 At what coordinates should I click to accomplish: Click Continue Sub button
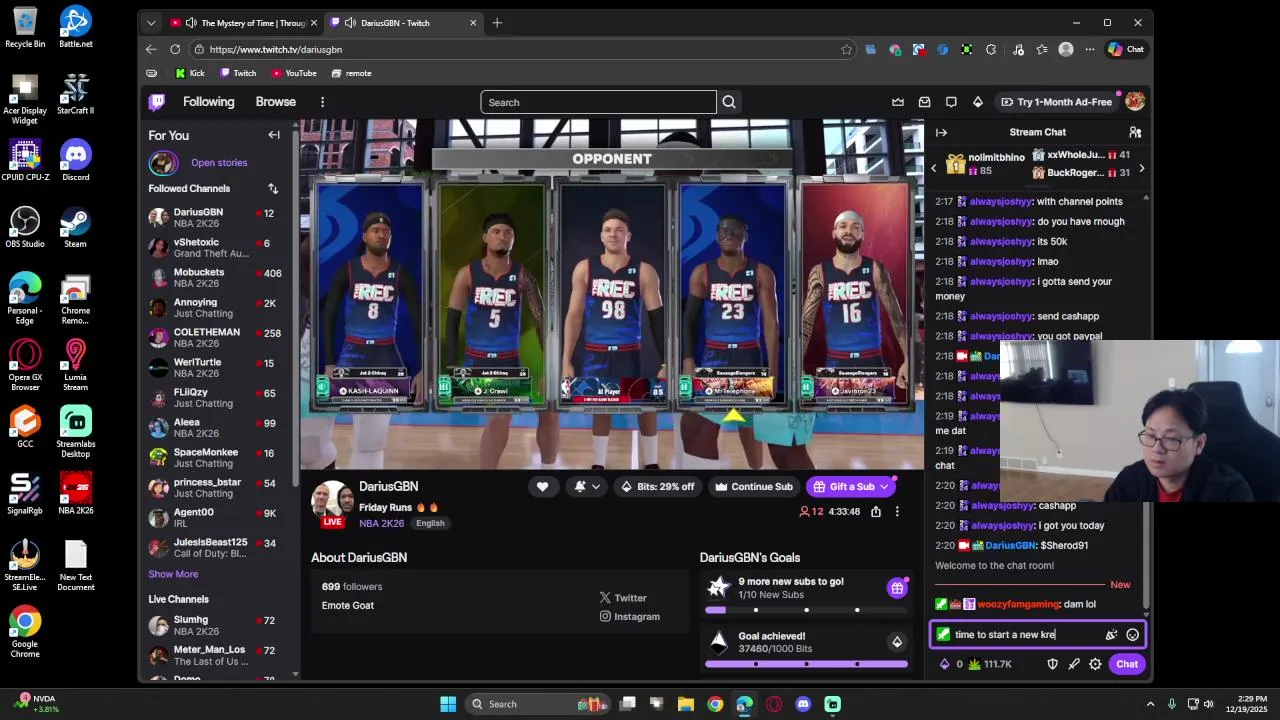753,487
